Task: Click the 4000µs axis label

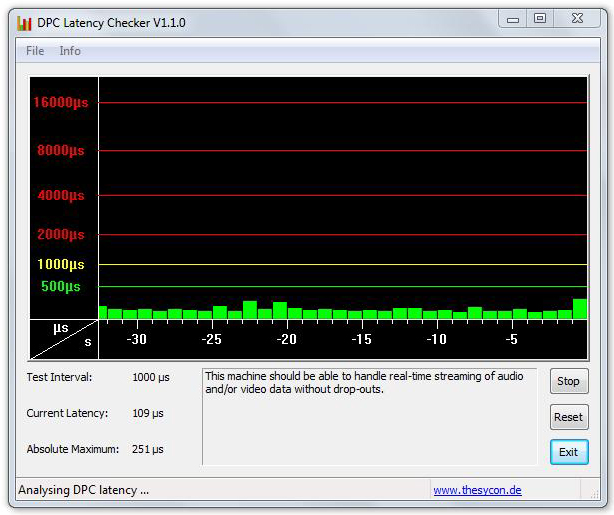Action: pos(61,195)
